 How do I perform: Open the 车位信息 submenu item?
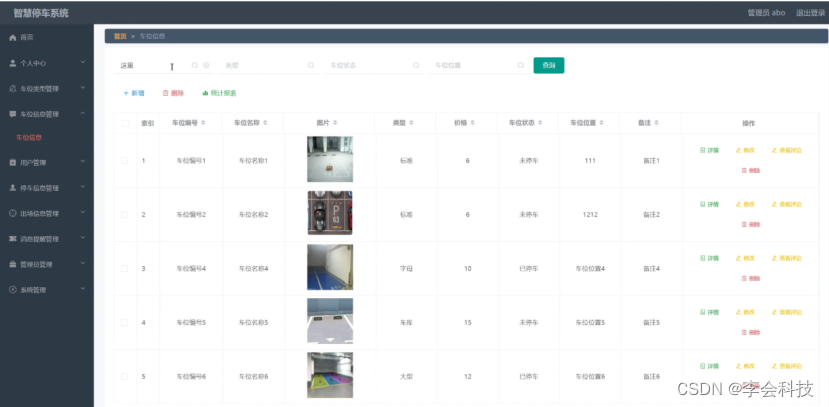pyautogui.click(x=29, y=137)
